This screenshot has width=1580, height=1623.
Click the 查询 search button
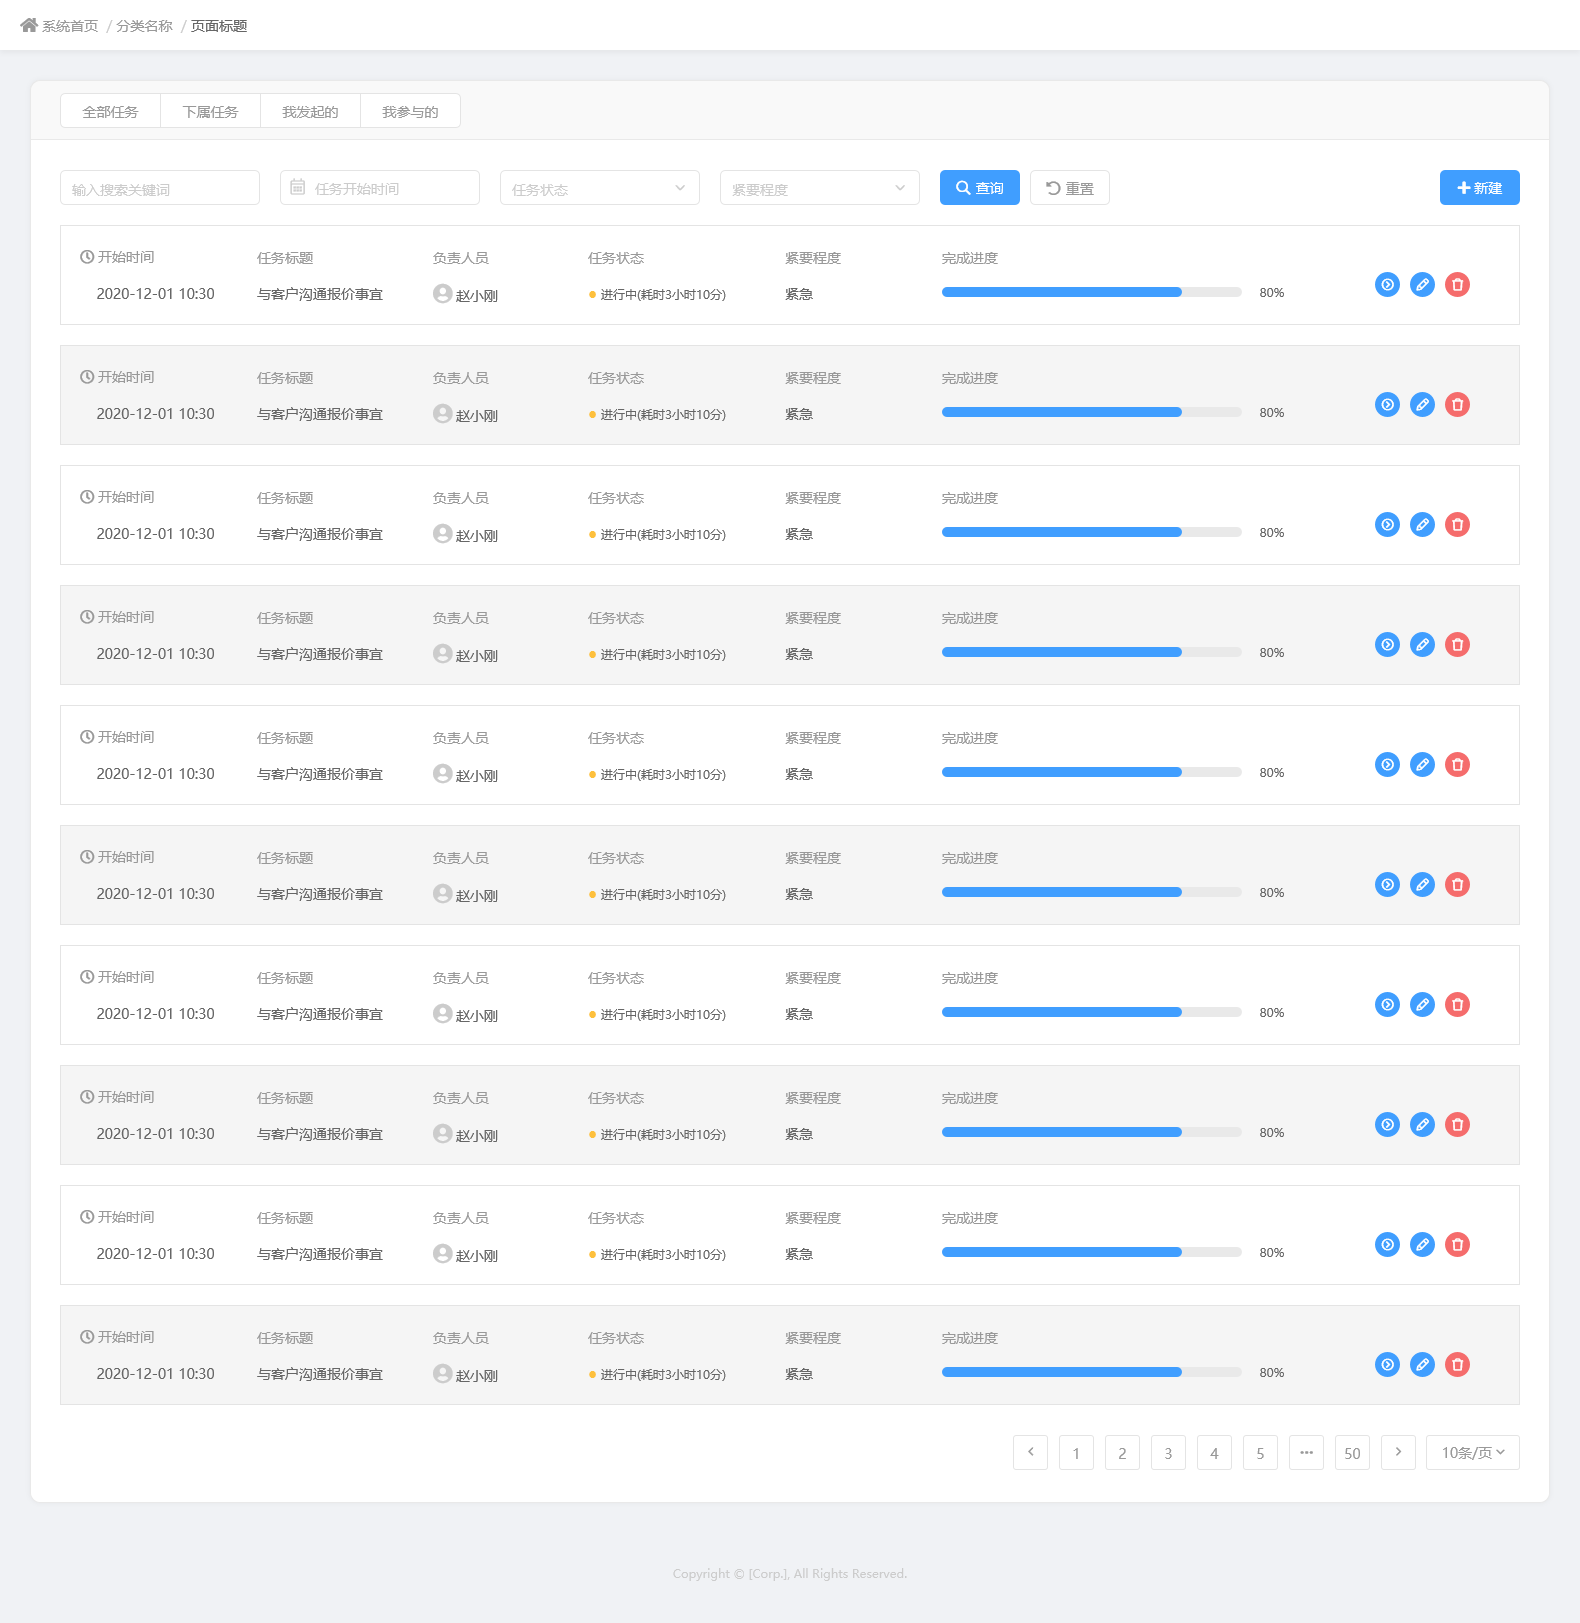[x=980, y=188]
